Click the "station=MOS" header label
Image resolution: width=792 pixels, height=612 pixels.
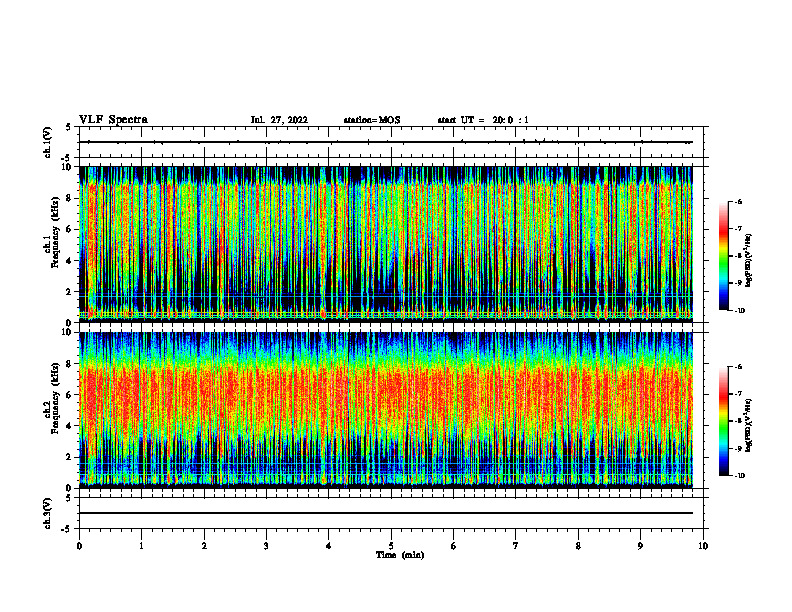click(x=372, y=120)
